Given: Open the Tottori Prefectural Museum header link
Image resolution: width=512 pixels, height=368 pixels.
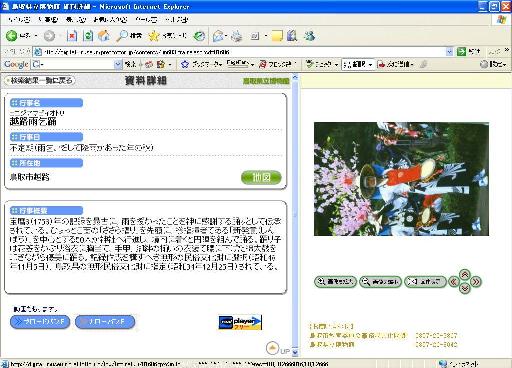Looking at the screenshot, I should pos(266,81).
